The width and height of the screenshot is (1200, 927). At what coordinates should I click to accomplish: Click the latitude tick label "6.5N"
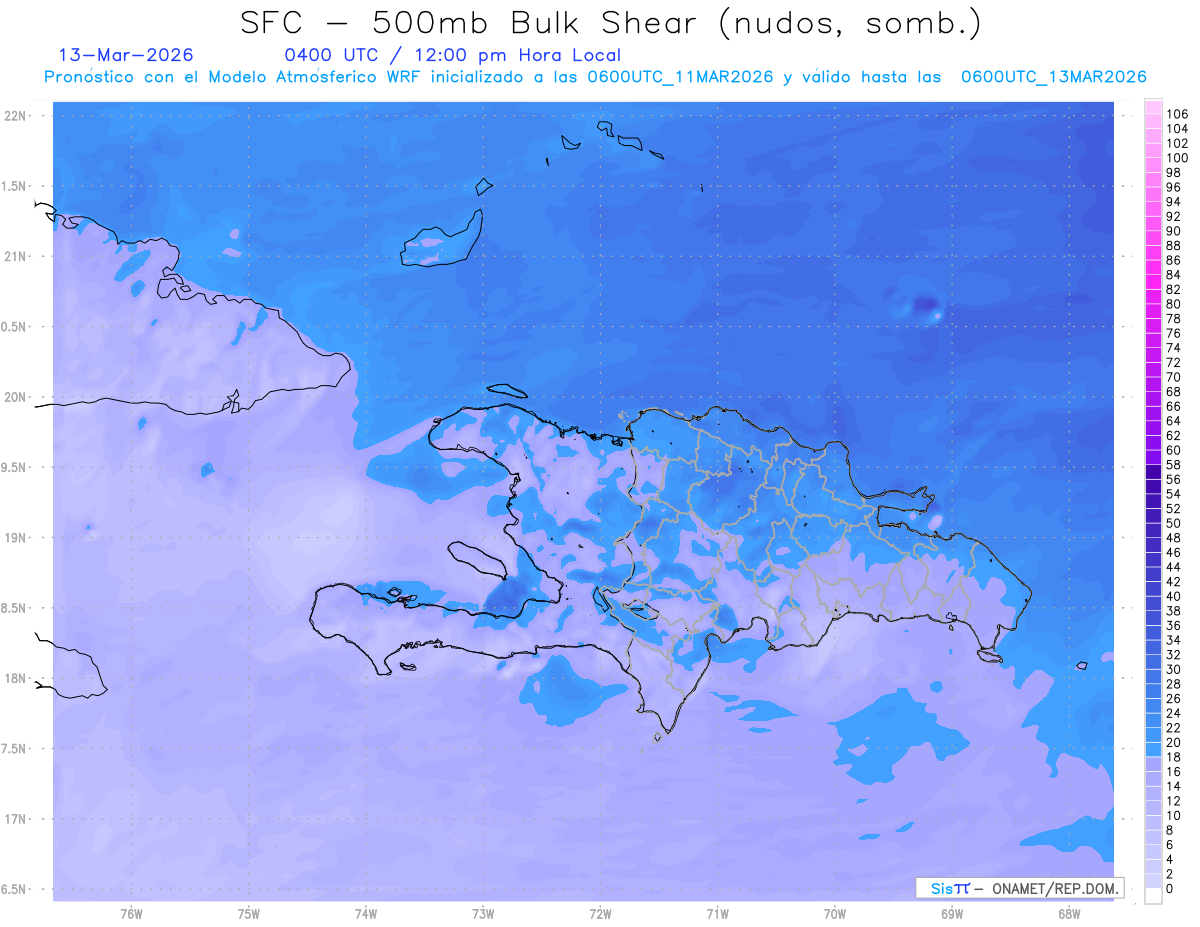click(15, 889)
